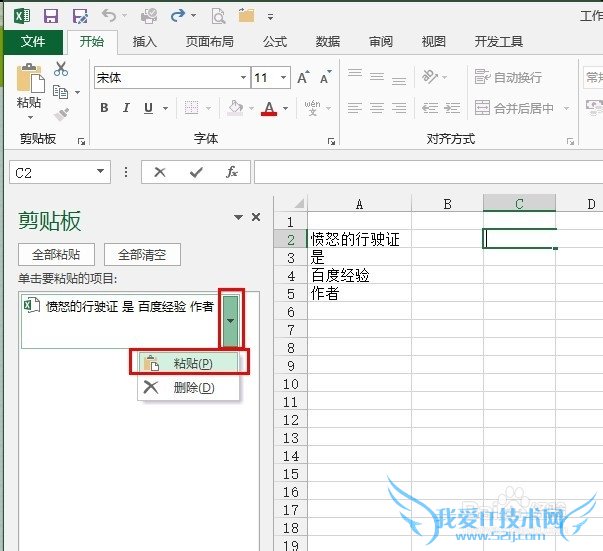Switch to the 视图 tab
Viewport: 603px width, 551px height.
click(x=433, y=42)
